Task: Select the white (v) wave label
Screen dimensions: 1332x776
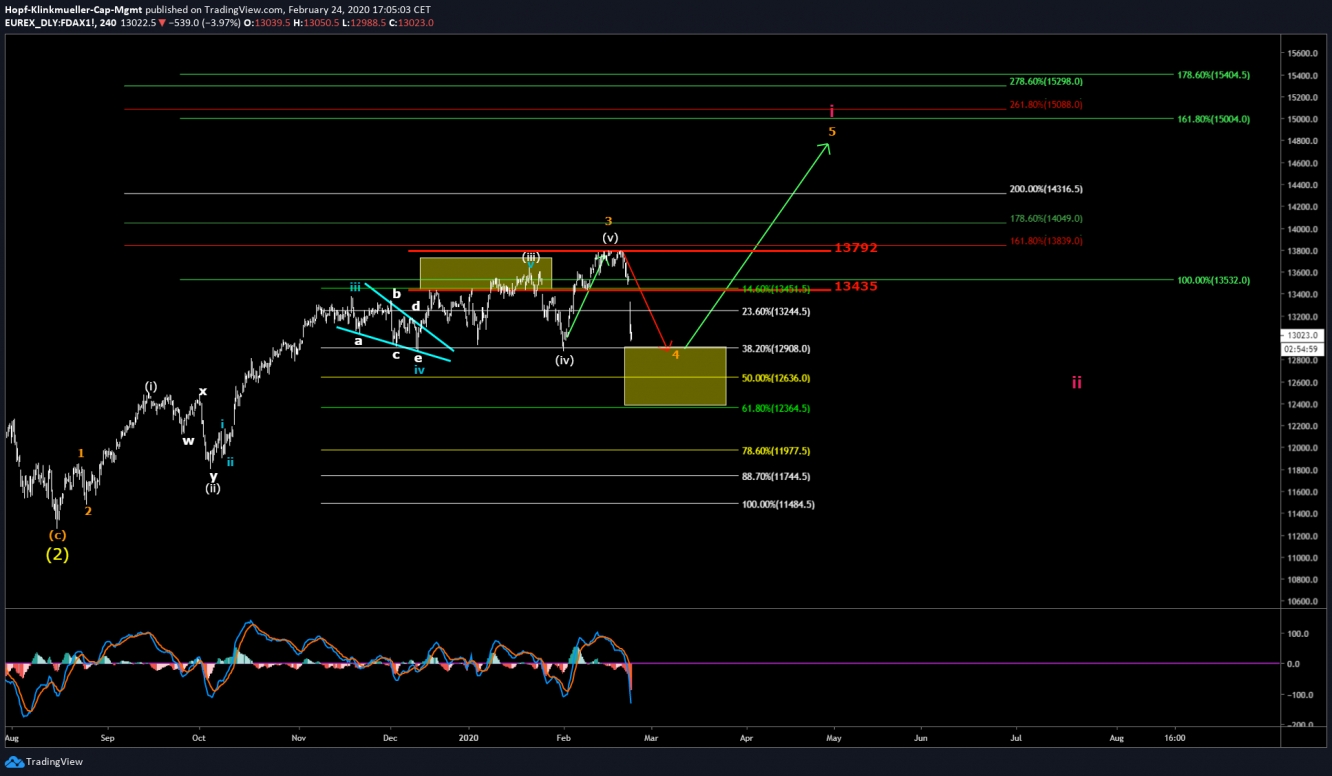Action: click(610, 238)
